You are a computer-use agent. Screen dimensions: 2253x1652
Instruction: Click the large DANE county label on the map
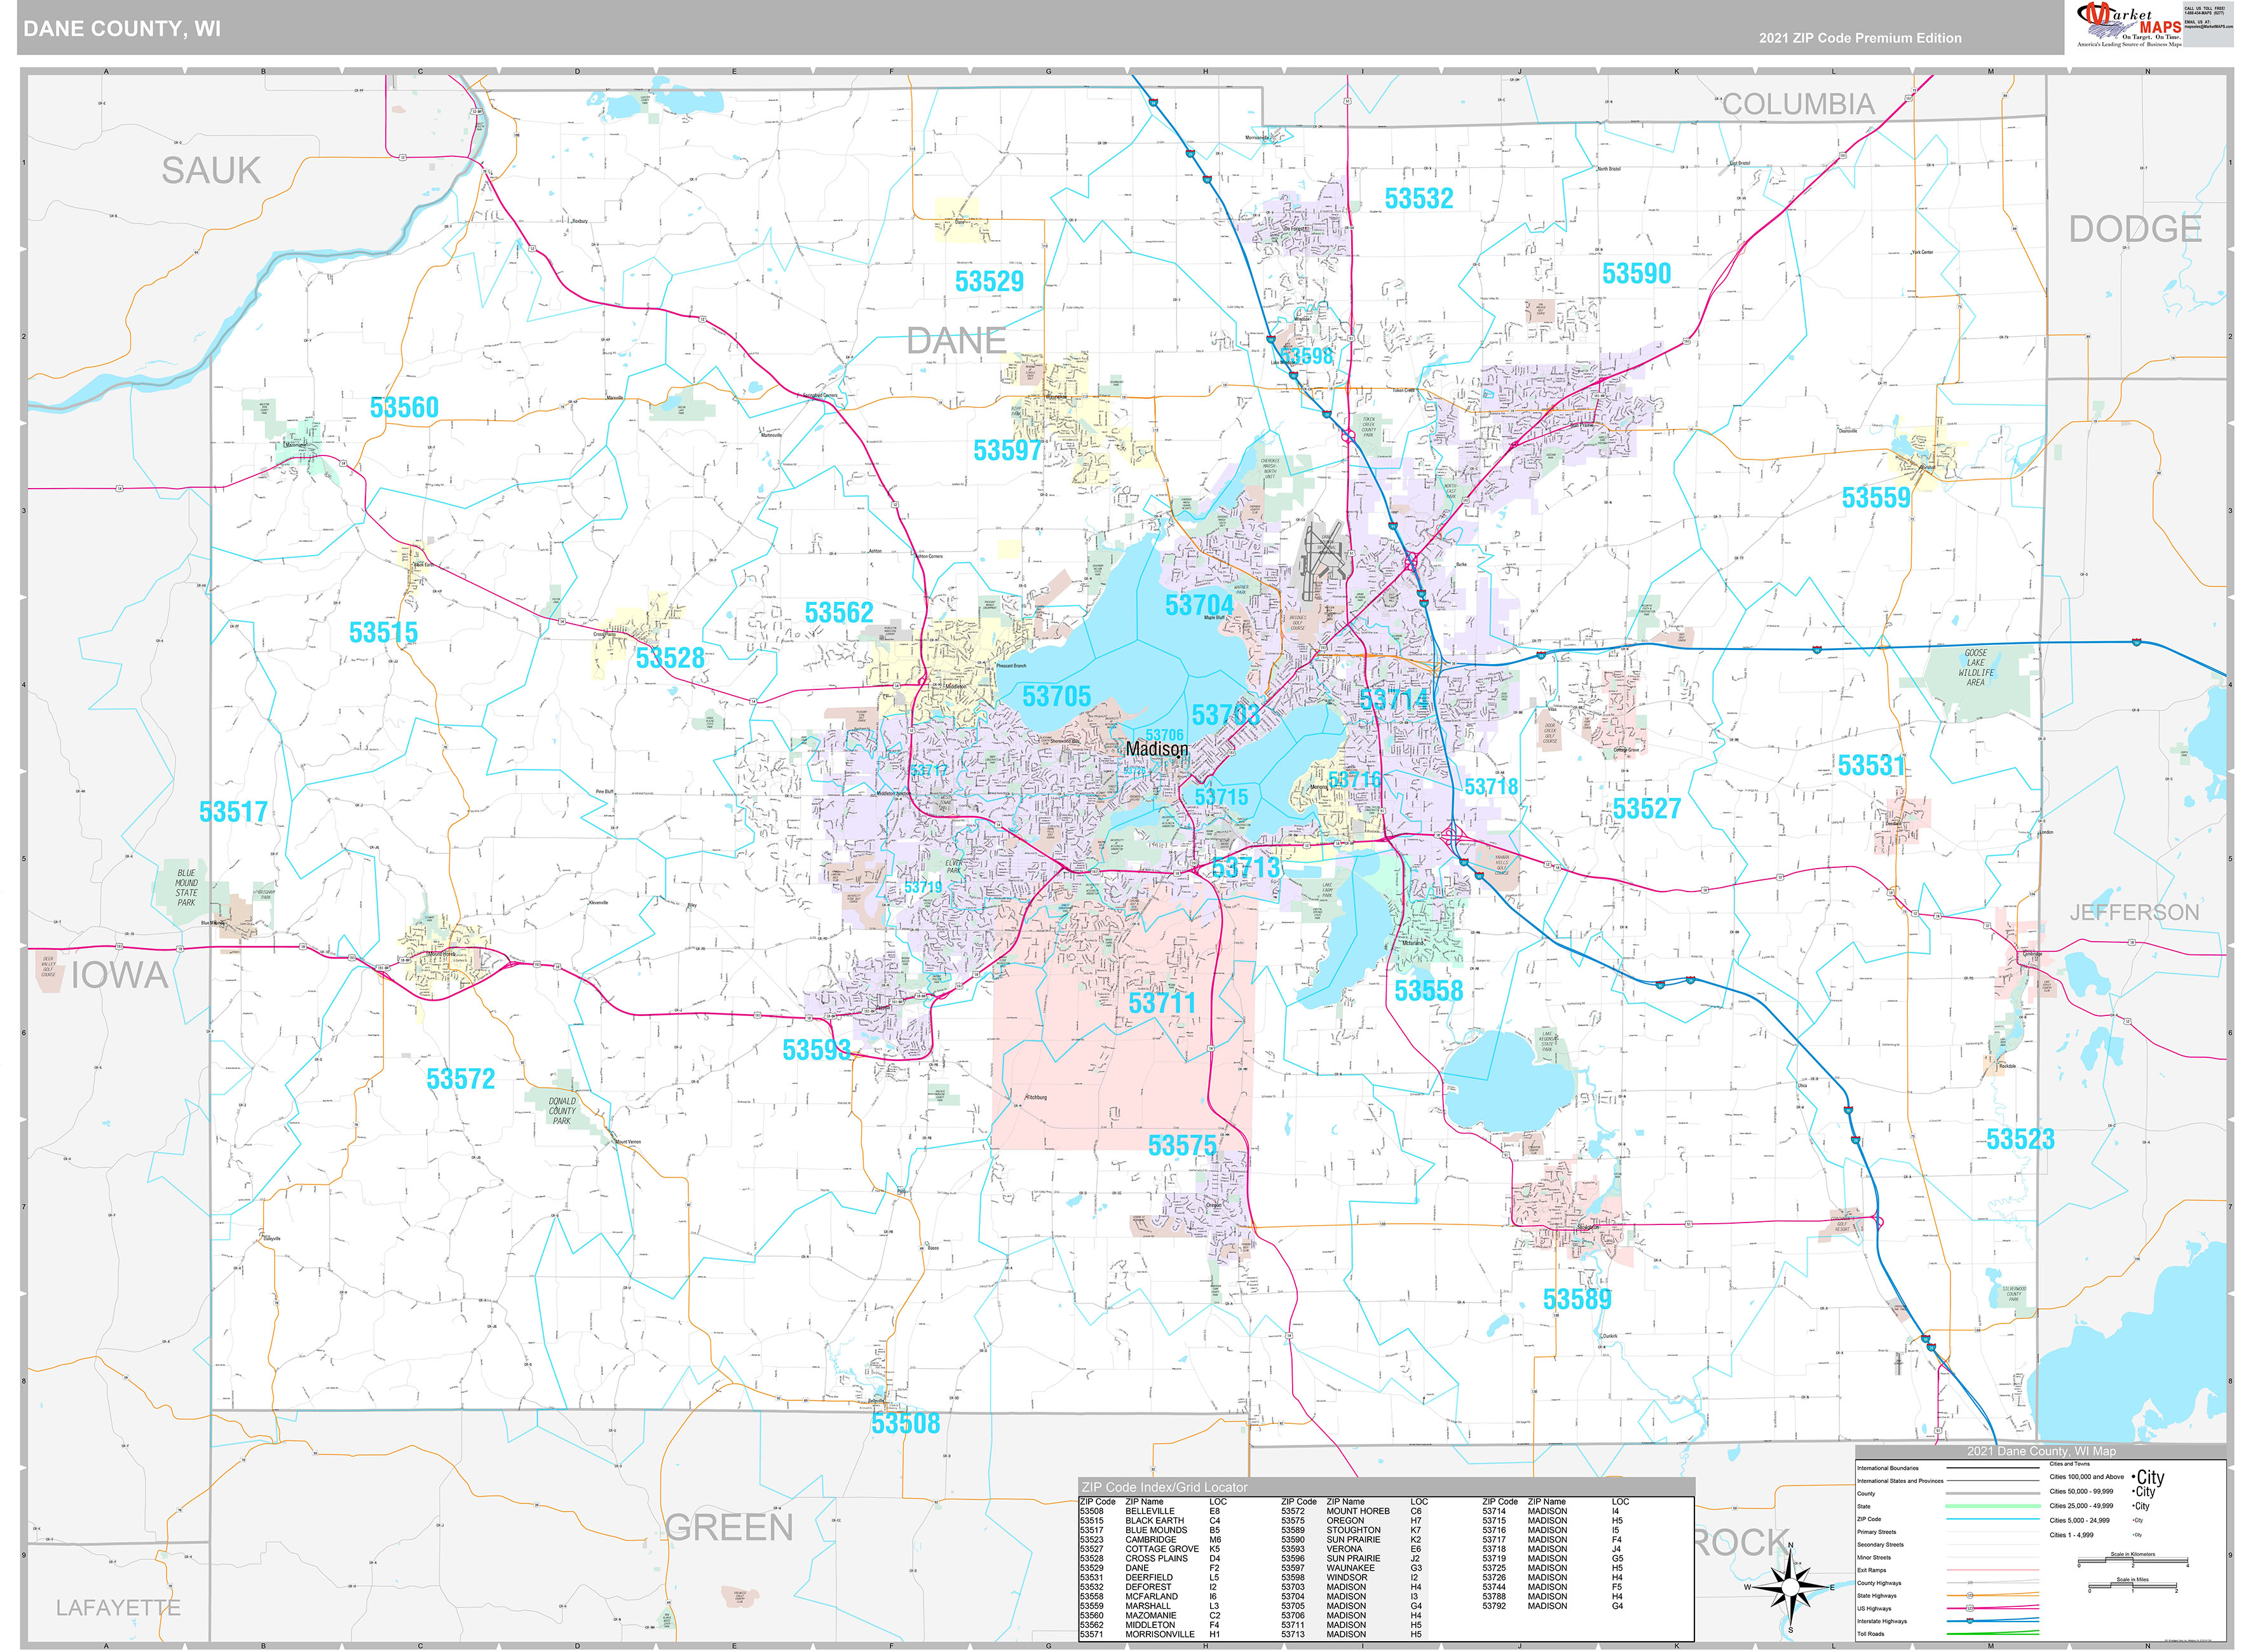click(956, 341)
